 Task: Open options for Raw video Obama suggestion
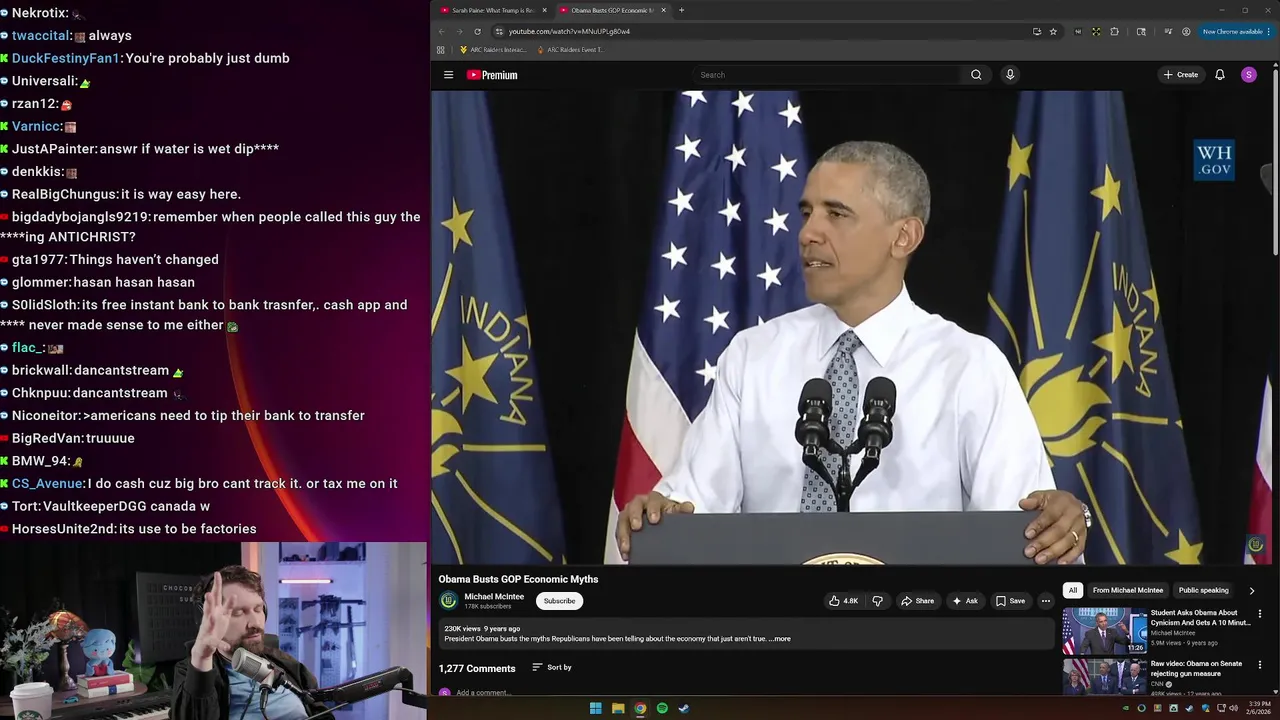pyautogui.click(x=1259, y=665)
